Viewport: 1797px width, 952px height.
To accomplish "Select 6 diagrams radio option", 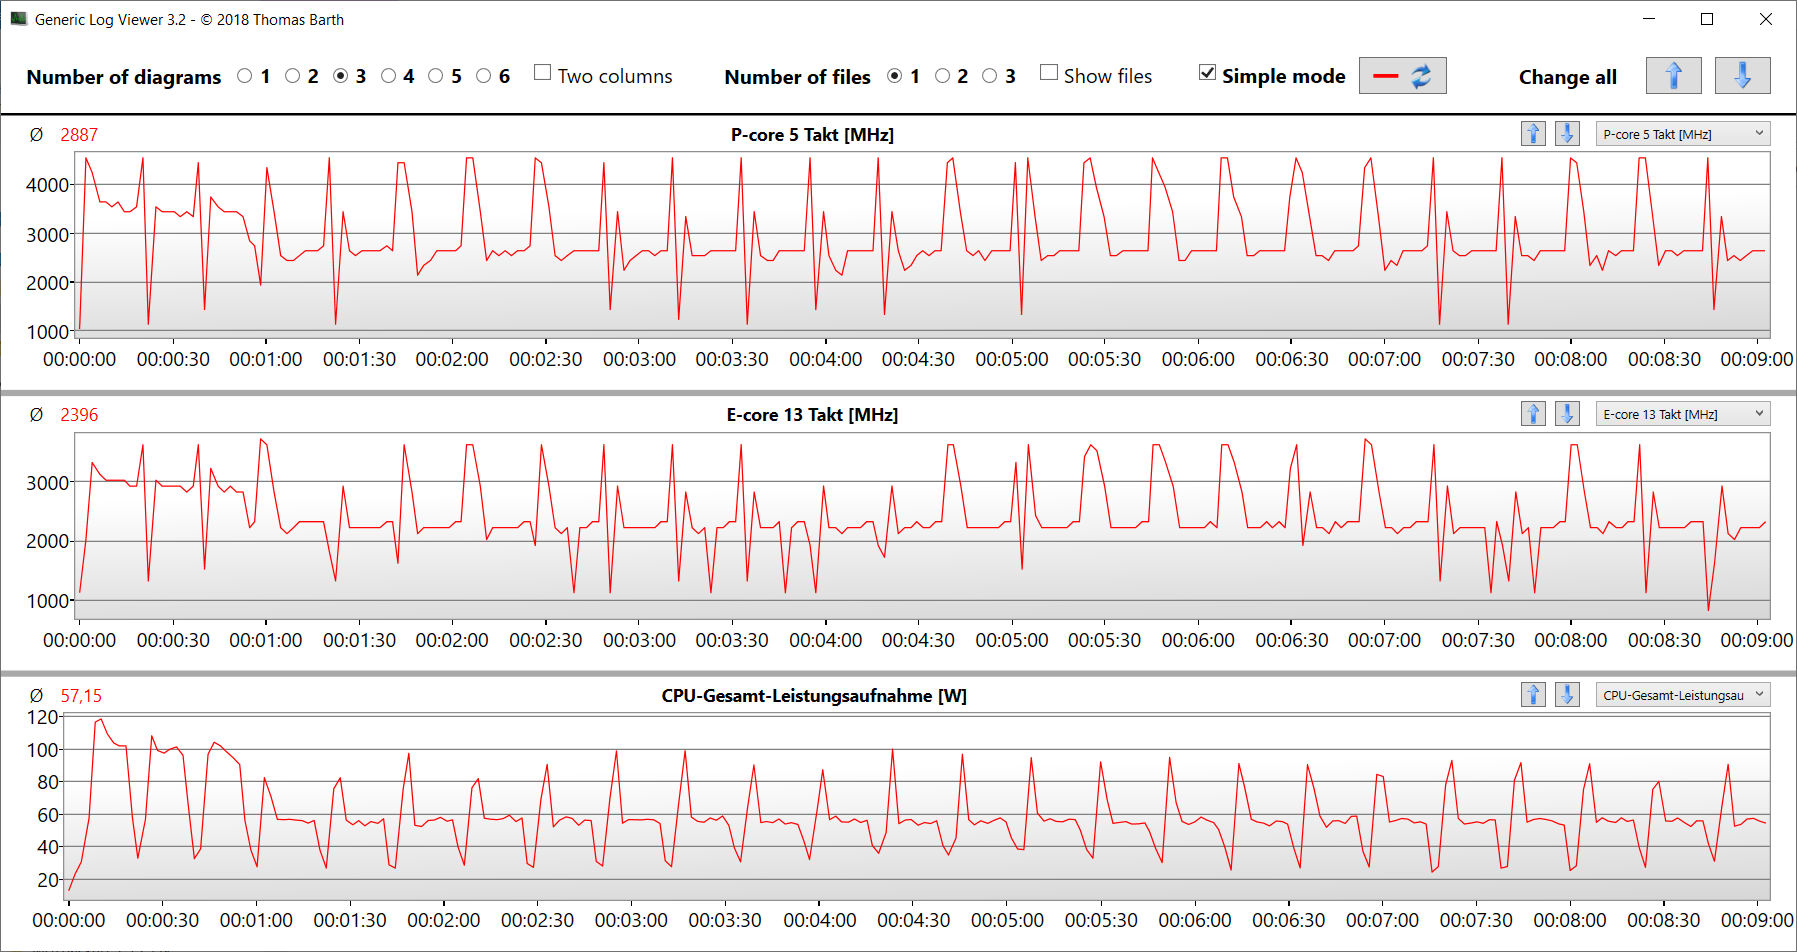I will point(484,76).
